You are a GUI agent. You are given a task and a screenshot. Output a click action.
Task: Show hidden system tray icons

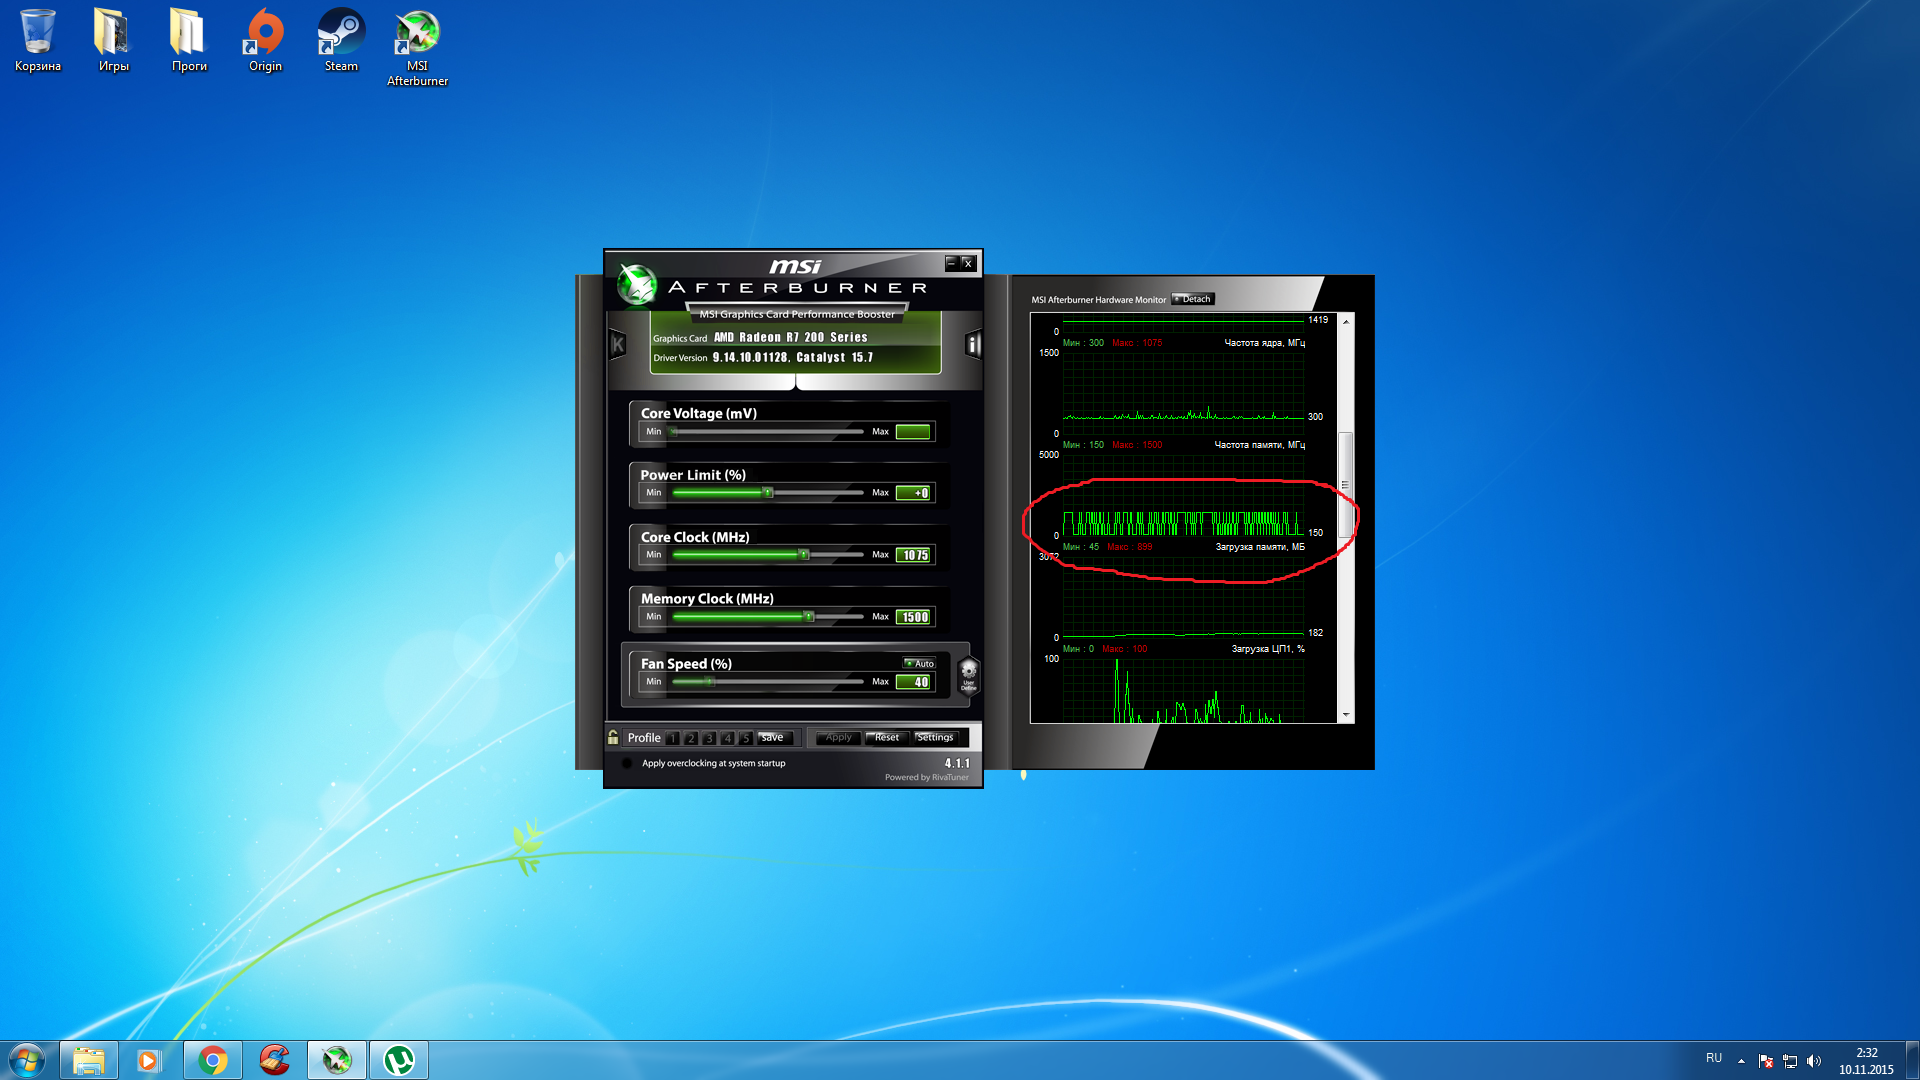point(1741,1061)
